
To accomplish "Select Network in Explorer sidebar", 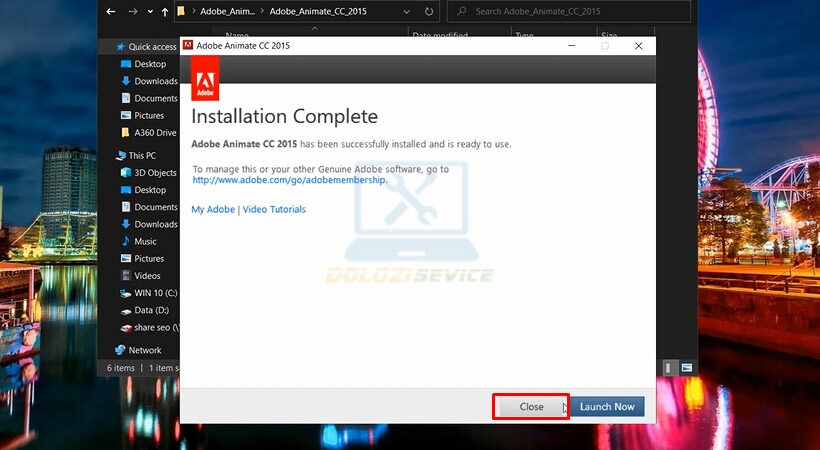I will [139, 350].
